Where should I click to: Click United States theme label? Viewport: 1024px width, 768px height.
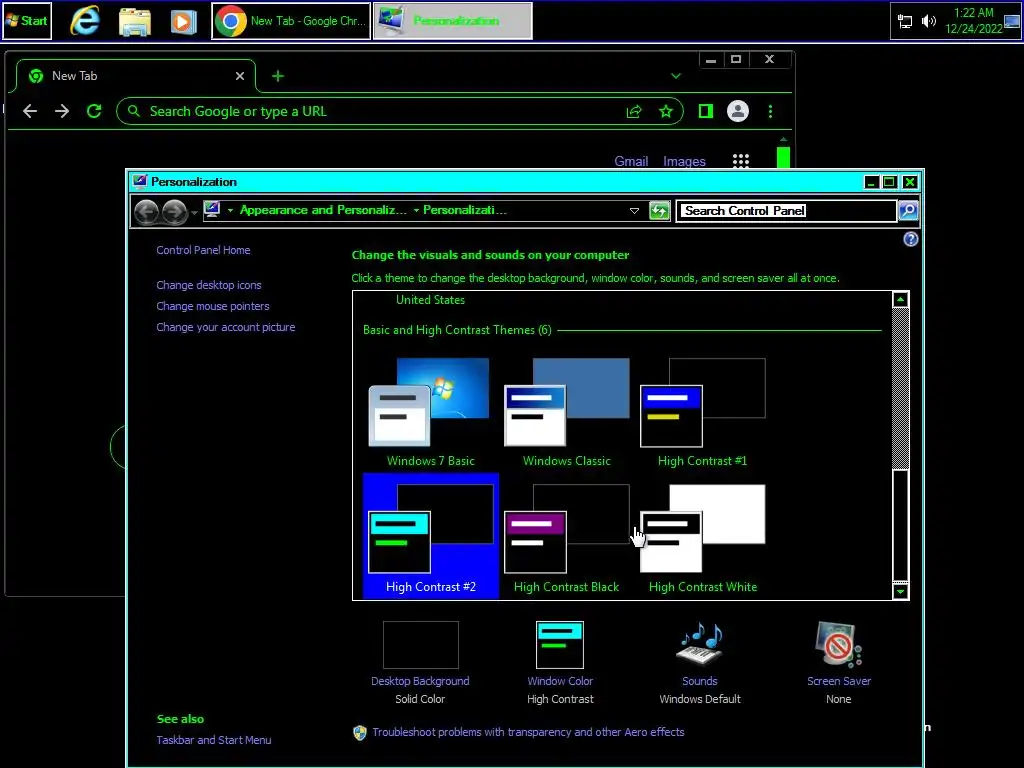[x=430, y=300]
